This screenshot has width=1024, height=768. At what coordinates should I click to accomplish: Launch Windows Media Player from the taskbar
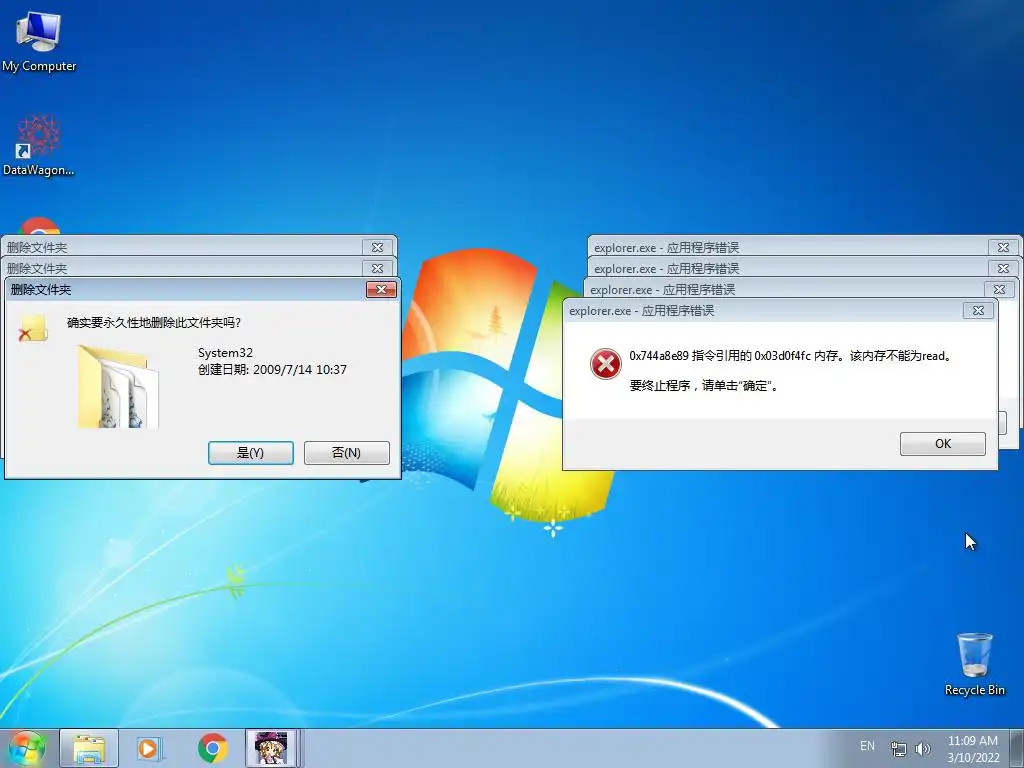click(x=150, y=748)
